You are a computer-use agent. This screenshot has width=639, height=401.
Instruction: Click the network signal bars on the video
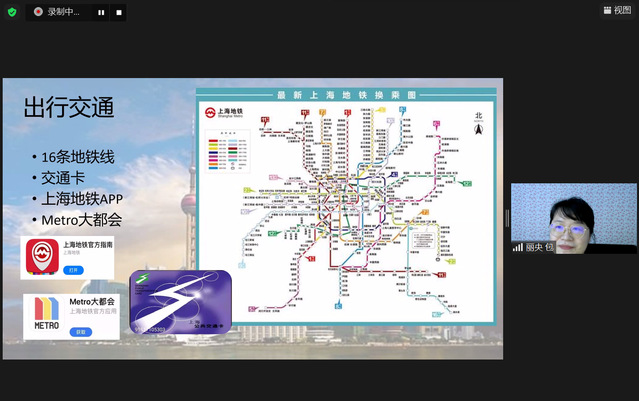point(518,247)
